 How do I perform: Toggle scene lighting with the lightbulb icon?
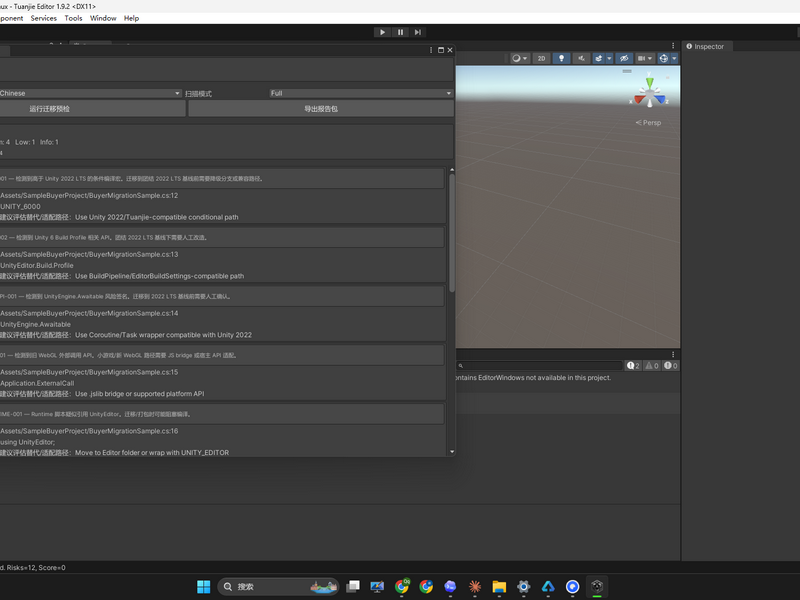561,58
